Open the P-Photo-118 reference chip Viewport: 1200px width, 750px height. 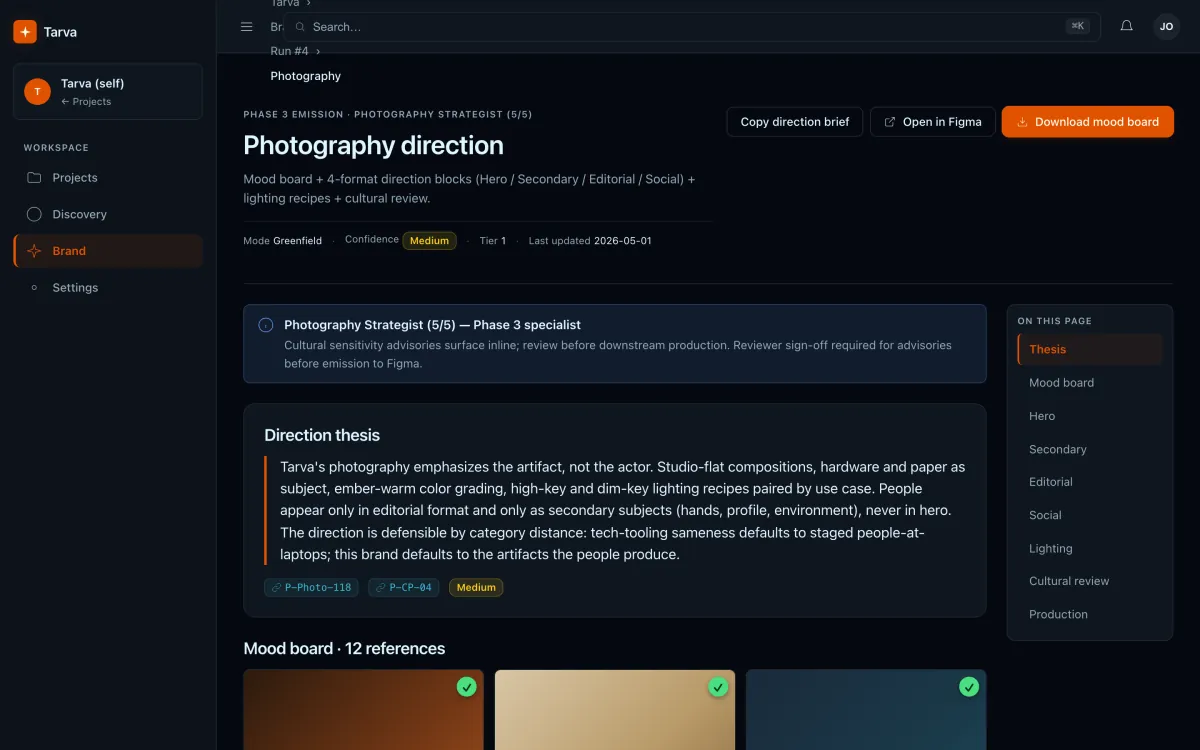[312, 587]
